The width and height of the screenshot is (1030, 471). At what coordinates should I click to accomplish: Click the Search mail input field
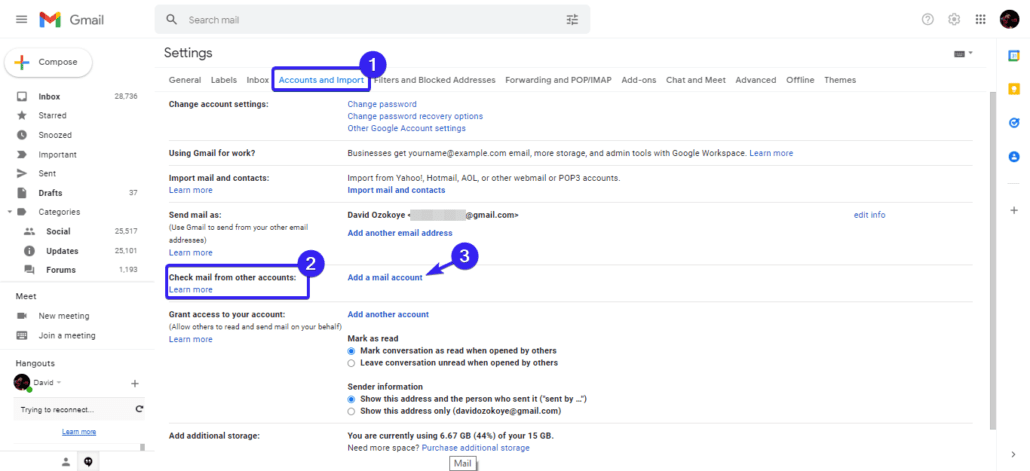[372, 20]
